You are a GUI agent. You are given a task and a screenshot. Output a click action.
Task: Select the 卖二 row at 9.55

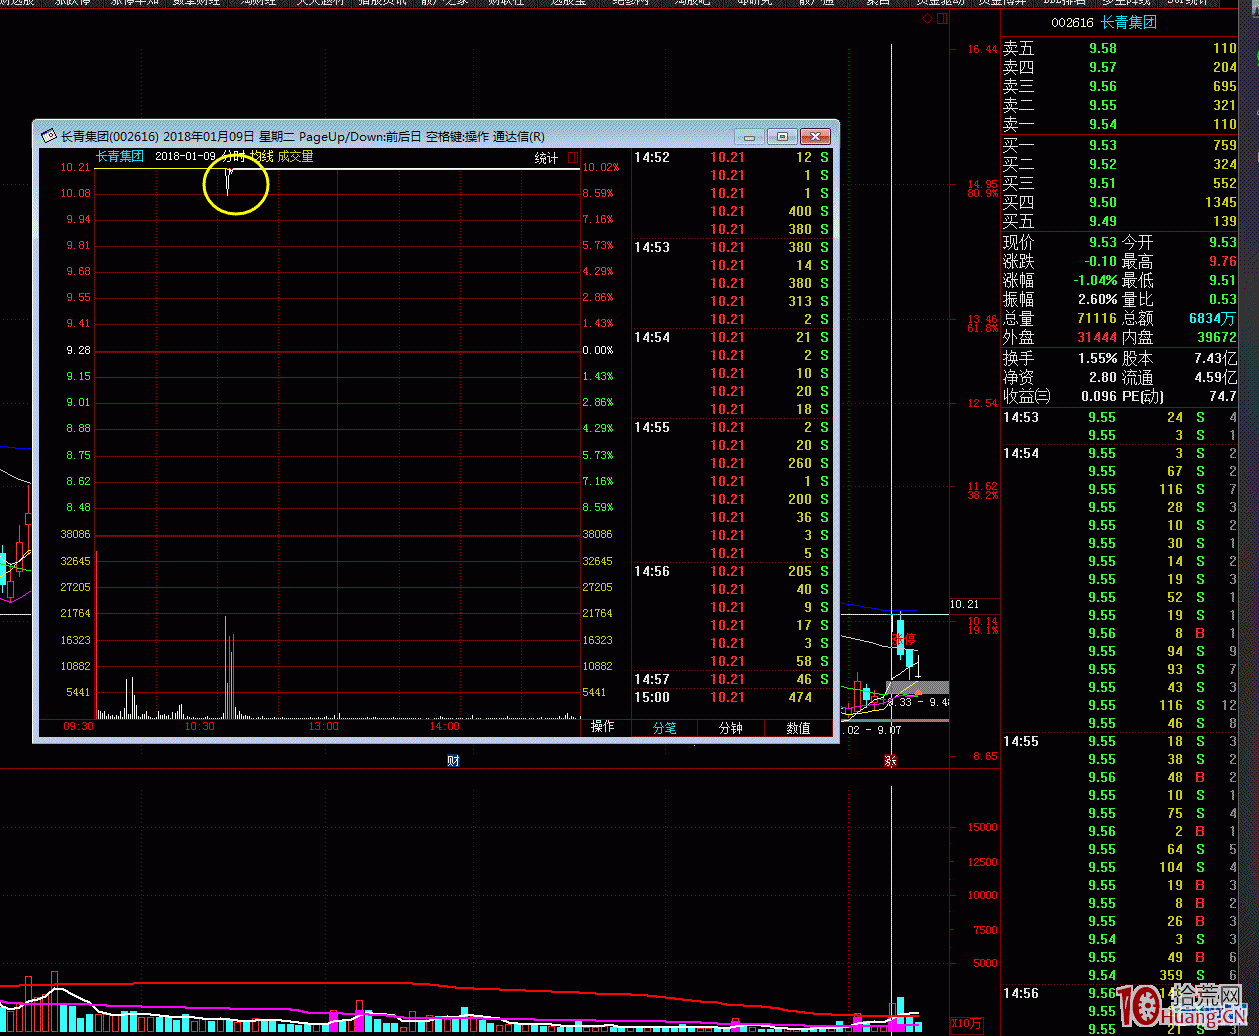point(1120,105)
